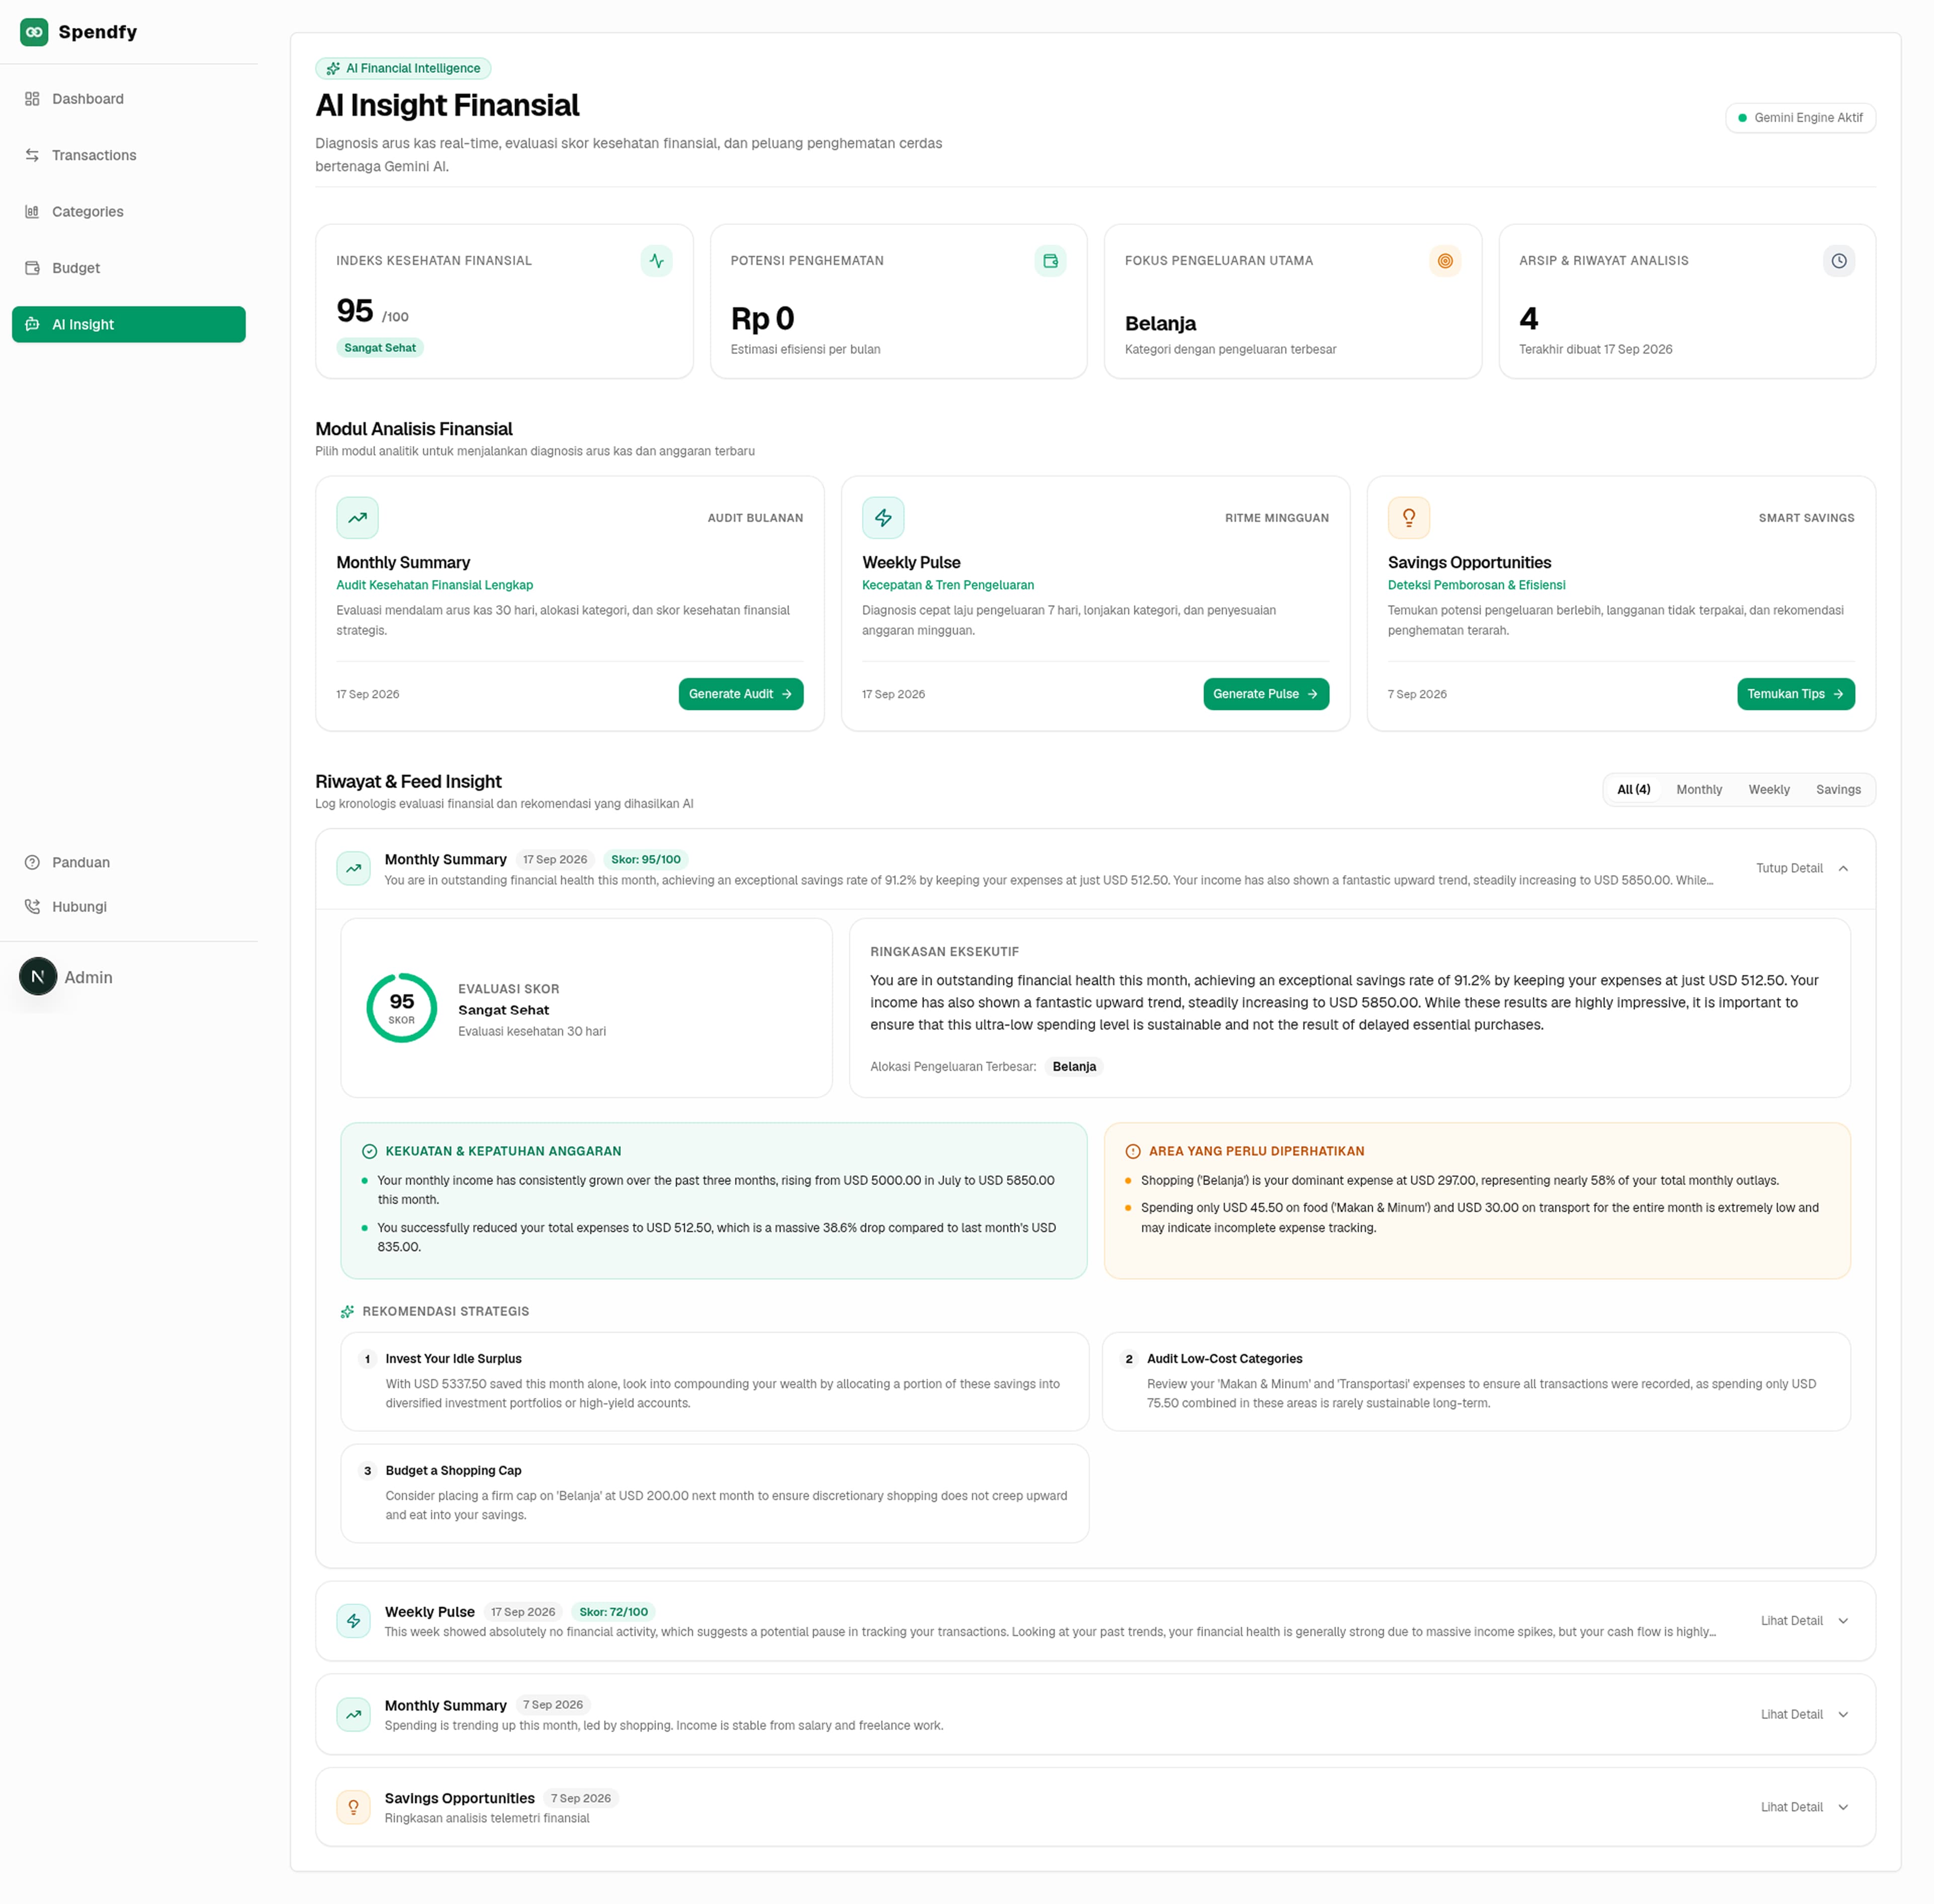Expand Weekly Pulse 17 Sep Lihat Detail
The image size is (1934, 1904).
1805,1621
